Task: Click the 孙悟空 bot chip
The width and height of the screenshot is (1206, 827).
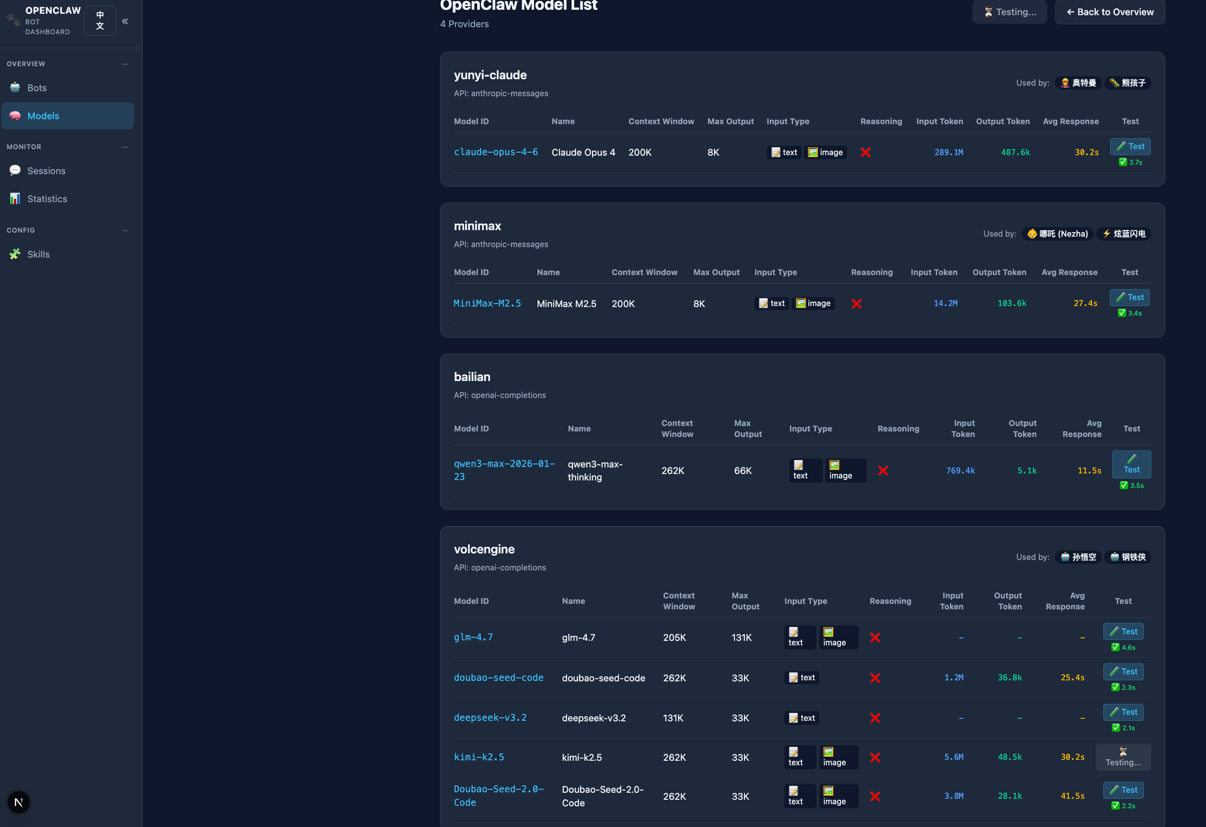Action: click(x=1078, y=557)
